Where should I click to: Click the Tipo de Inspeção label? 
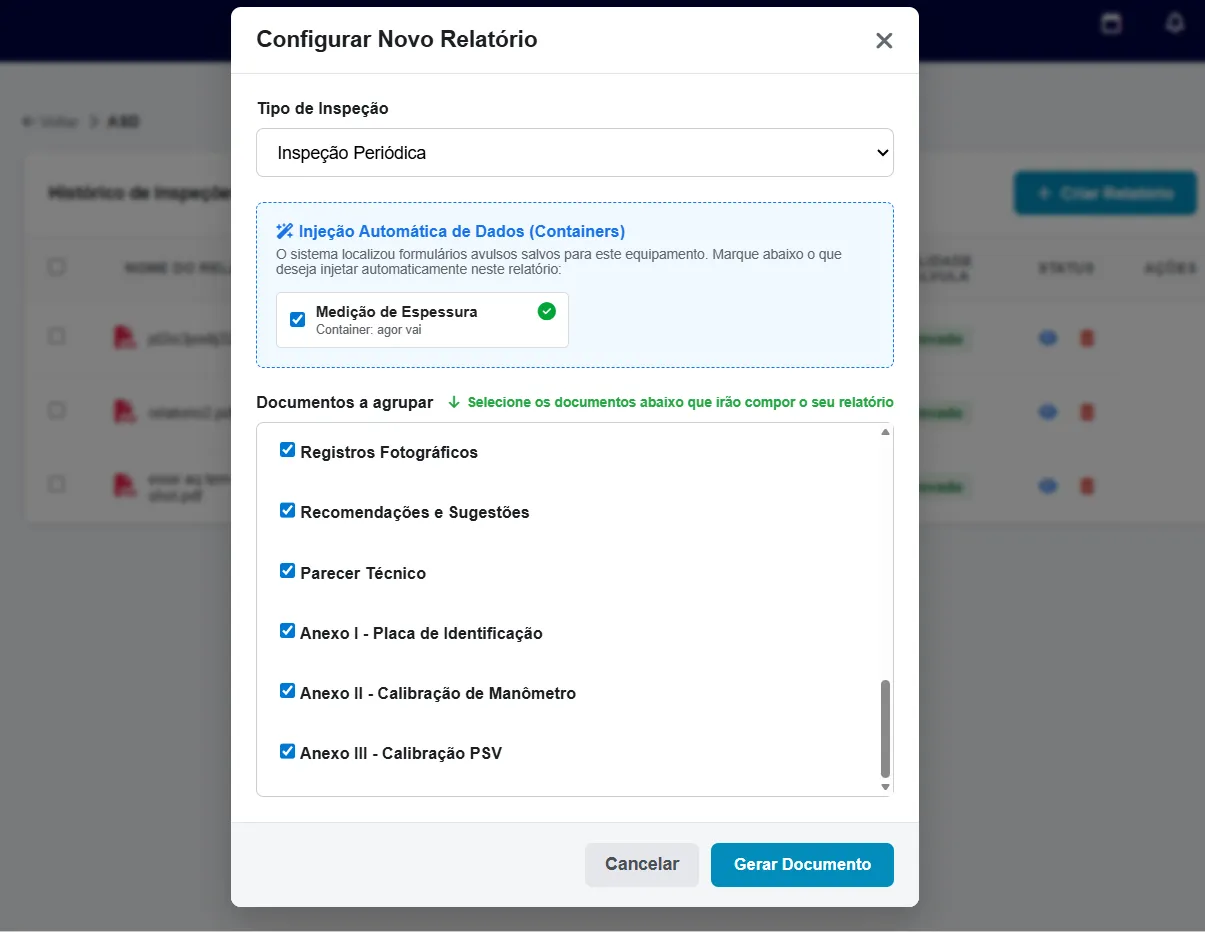322,108
